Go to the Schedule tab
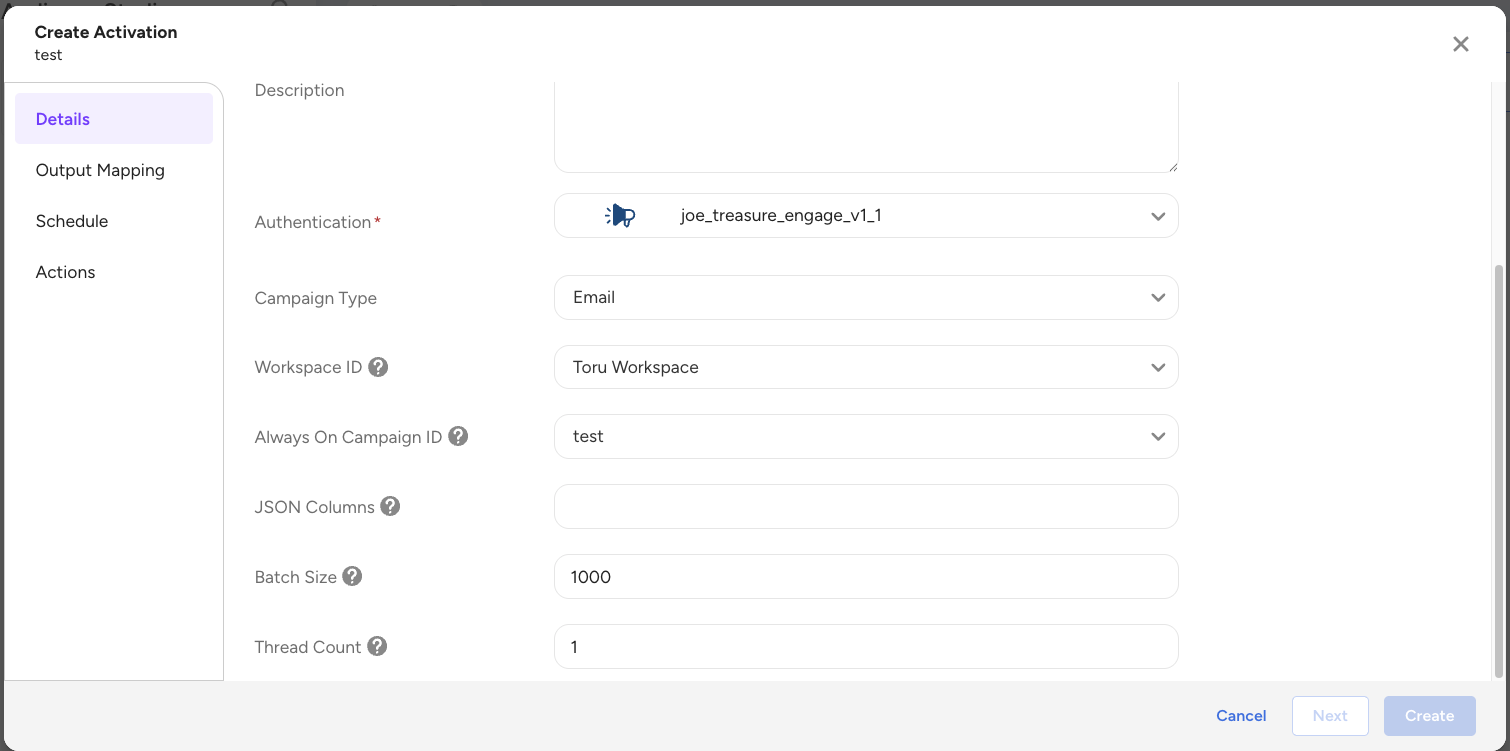The width and height of the screenshot is (1510, 751). 72,221
